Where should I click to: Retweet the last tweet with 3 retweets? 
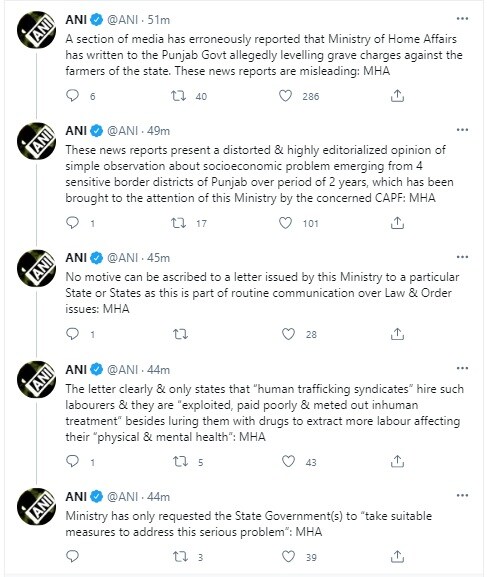pos(180,556)
